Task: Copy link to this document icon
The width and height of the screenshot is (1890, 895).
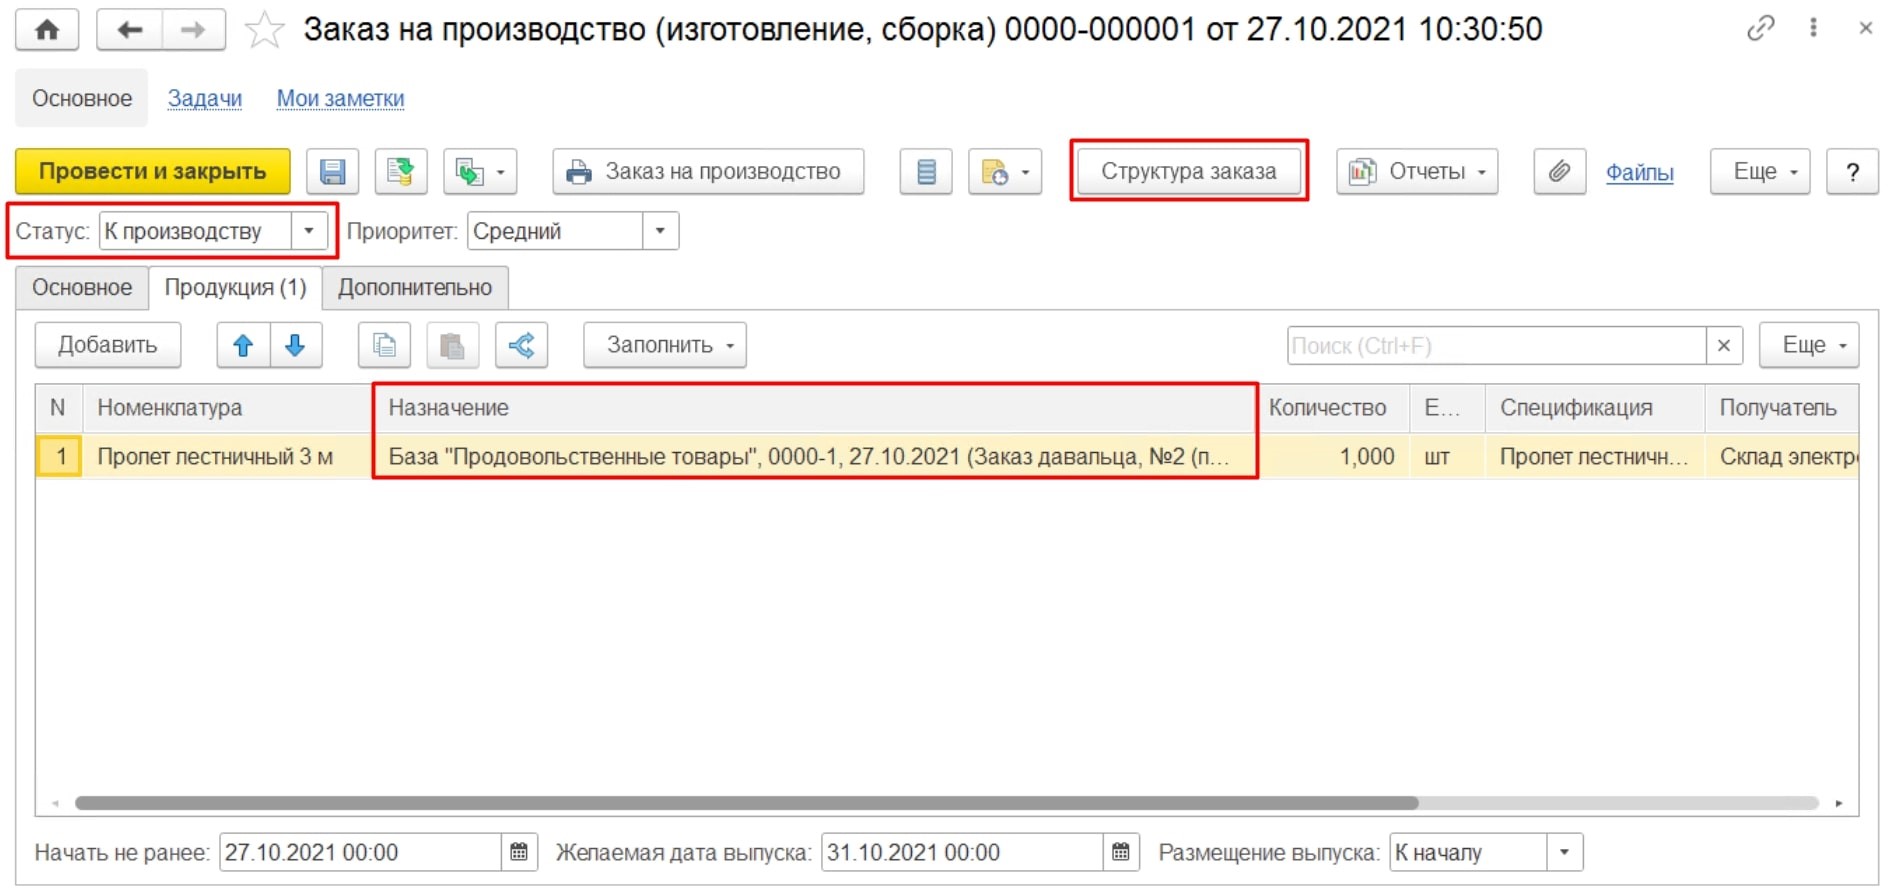Action: [1761, 28]
